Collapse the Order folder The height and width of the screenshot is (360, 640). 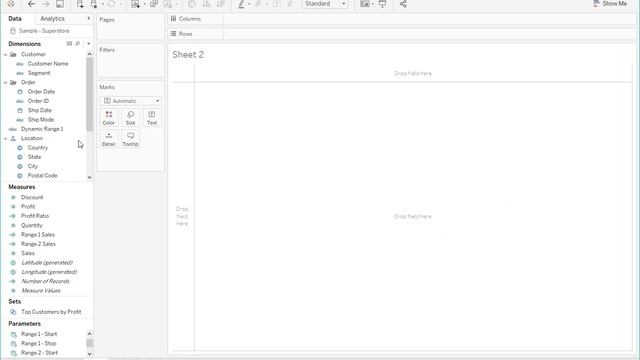pyautogui.click(x=6, y=82)
